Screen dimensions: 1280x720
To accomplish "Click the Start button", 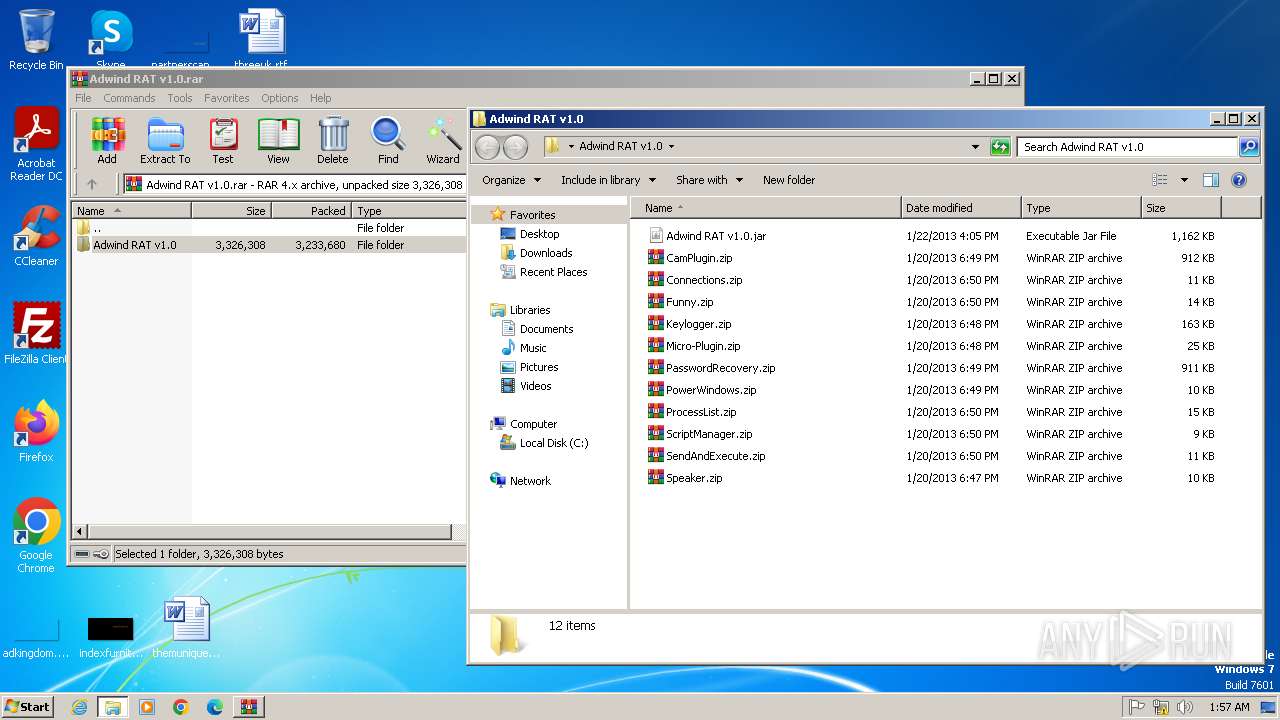I will point(27,706).
